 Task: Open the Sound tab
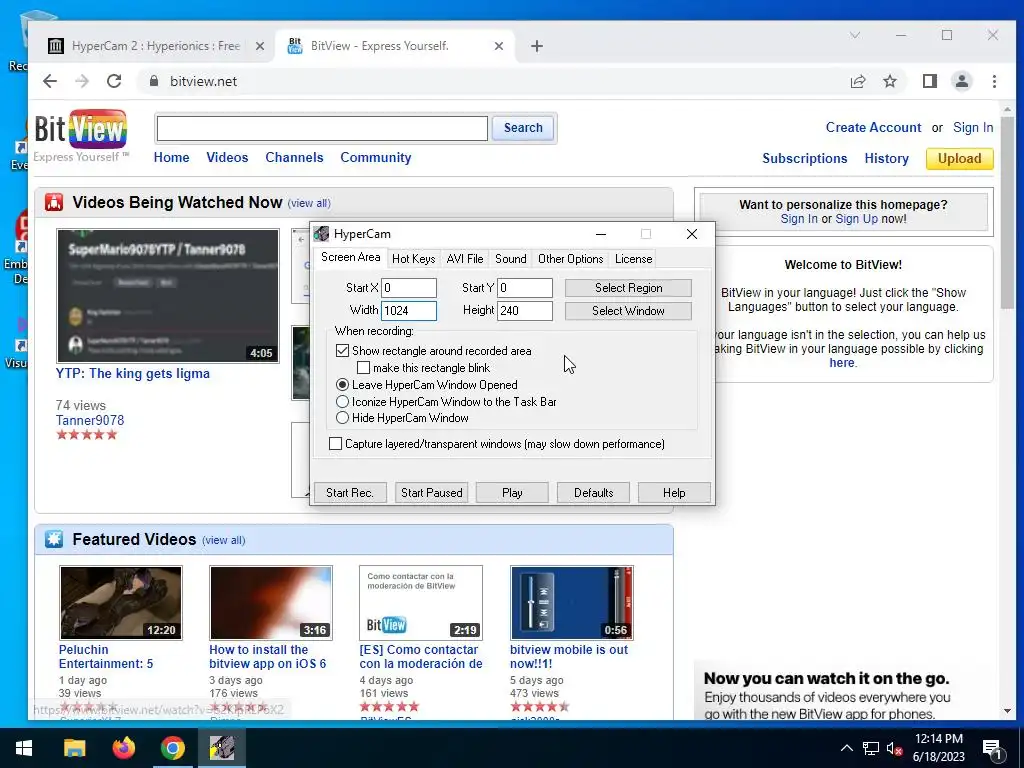[511, 259]
